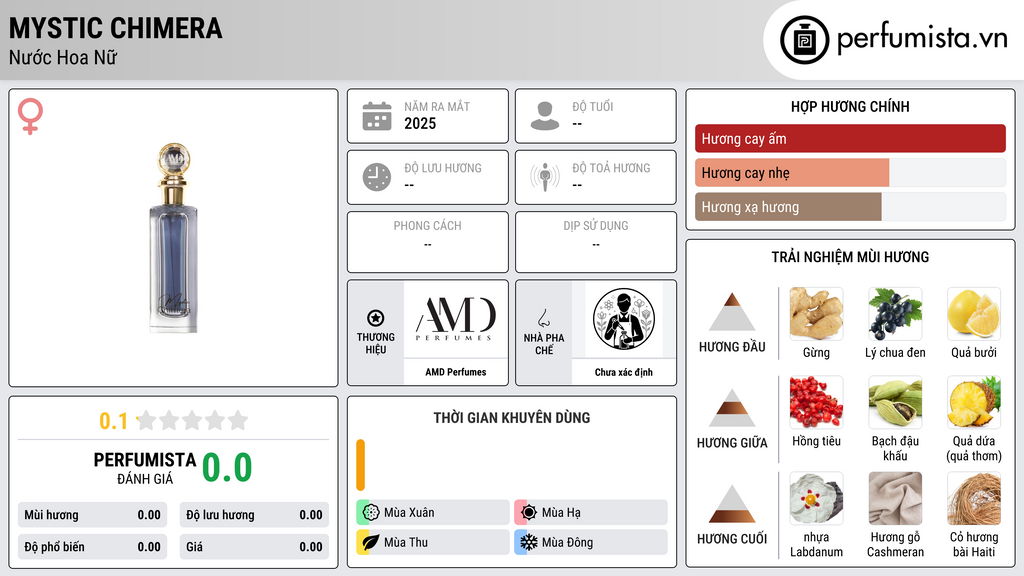Click the Quả bưởi grapefruit image
The width and height of the screenshot is (1024, 576).
click(x=974, y=314)
